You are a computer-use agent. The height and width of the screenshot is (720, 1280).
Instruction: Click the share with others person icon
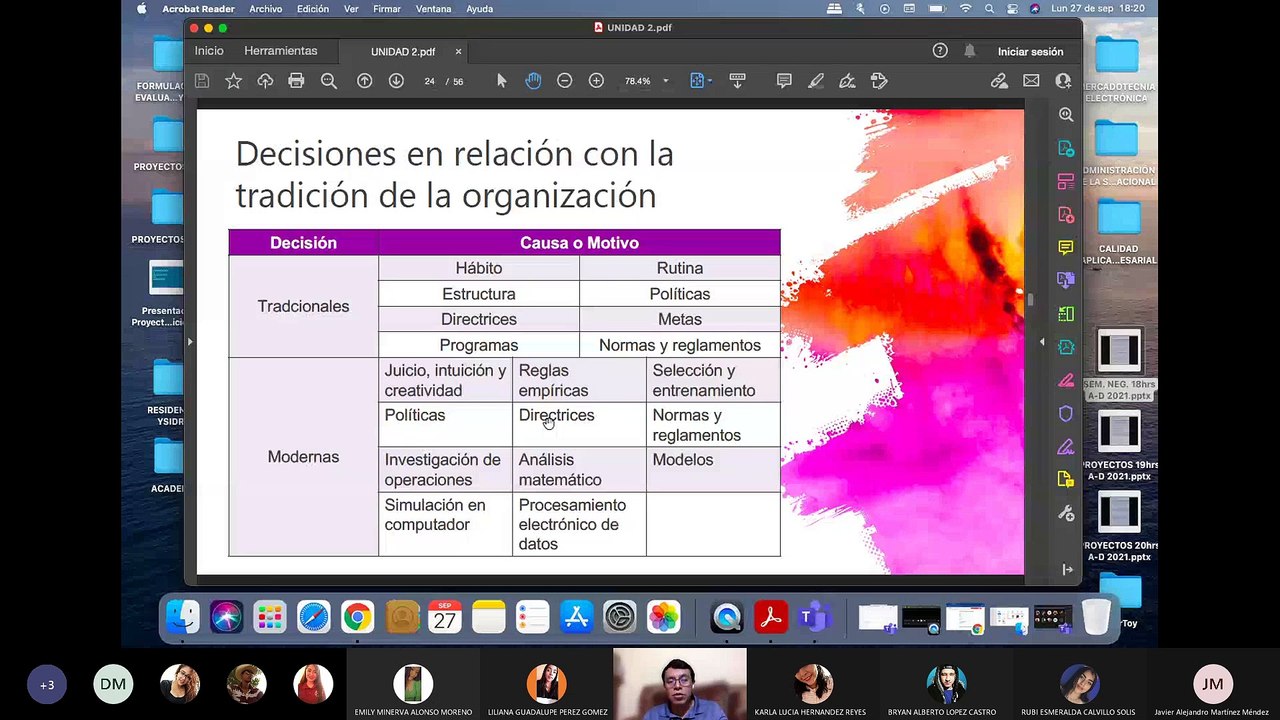pyautogui.click(x=1062, y=81)
